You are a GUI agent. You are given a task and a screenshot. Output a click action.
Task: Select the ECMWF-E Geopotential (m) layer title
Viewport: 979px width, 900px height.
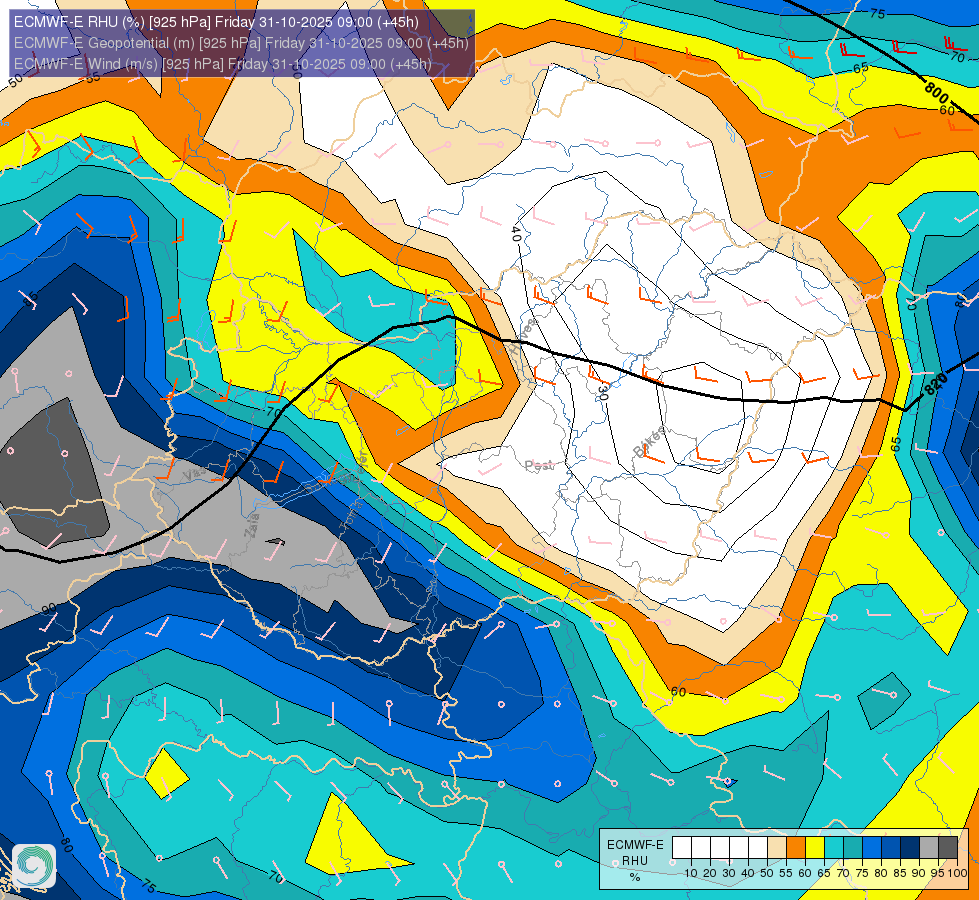tap(241, 43)
